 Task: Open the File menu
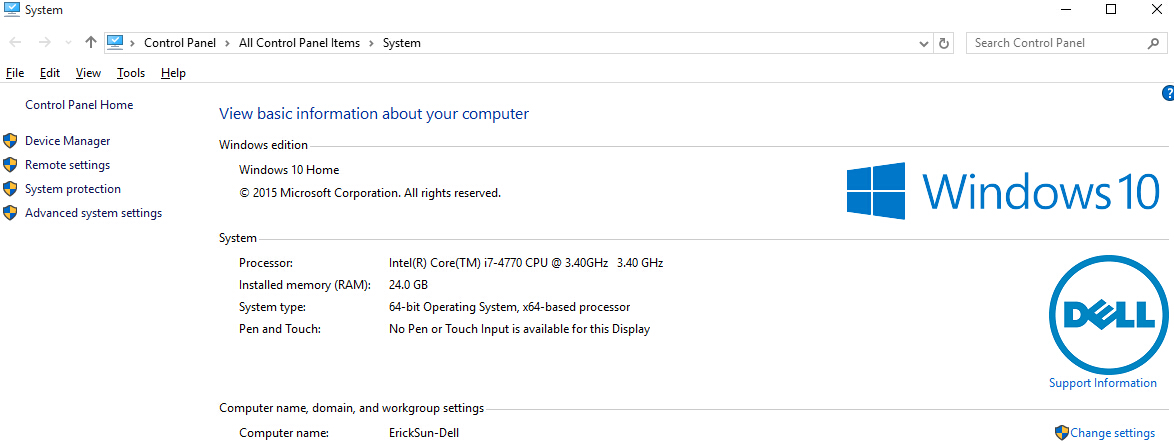pyautogui.click(x=15, y=73)
